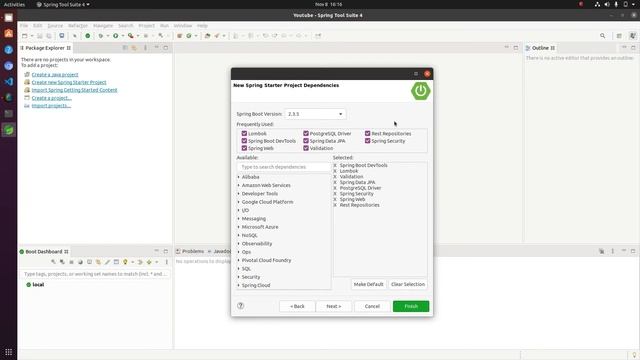Click the green Run toolbar icon
Viewport: 640px width, 360px height.
[x=116, y=36]
